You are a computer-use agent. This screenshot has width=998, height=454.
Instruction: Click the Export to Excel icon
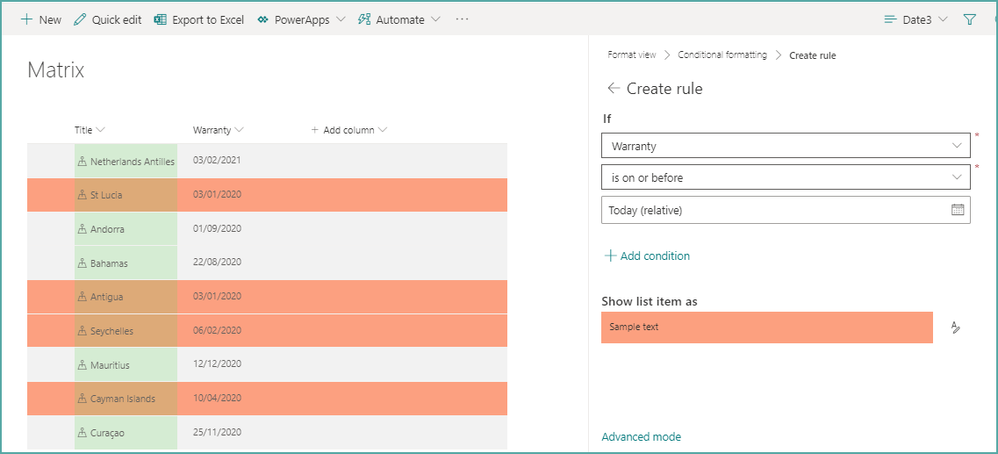click(x=160, y=19)
